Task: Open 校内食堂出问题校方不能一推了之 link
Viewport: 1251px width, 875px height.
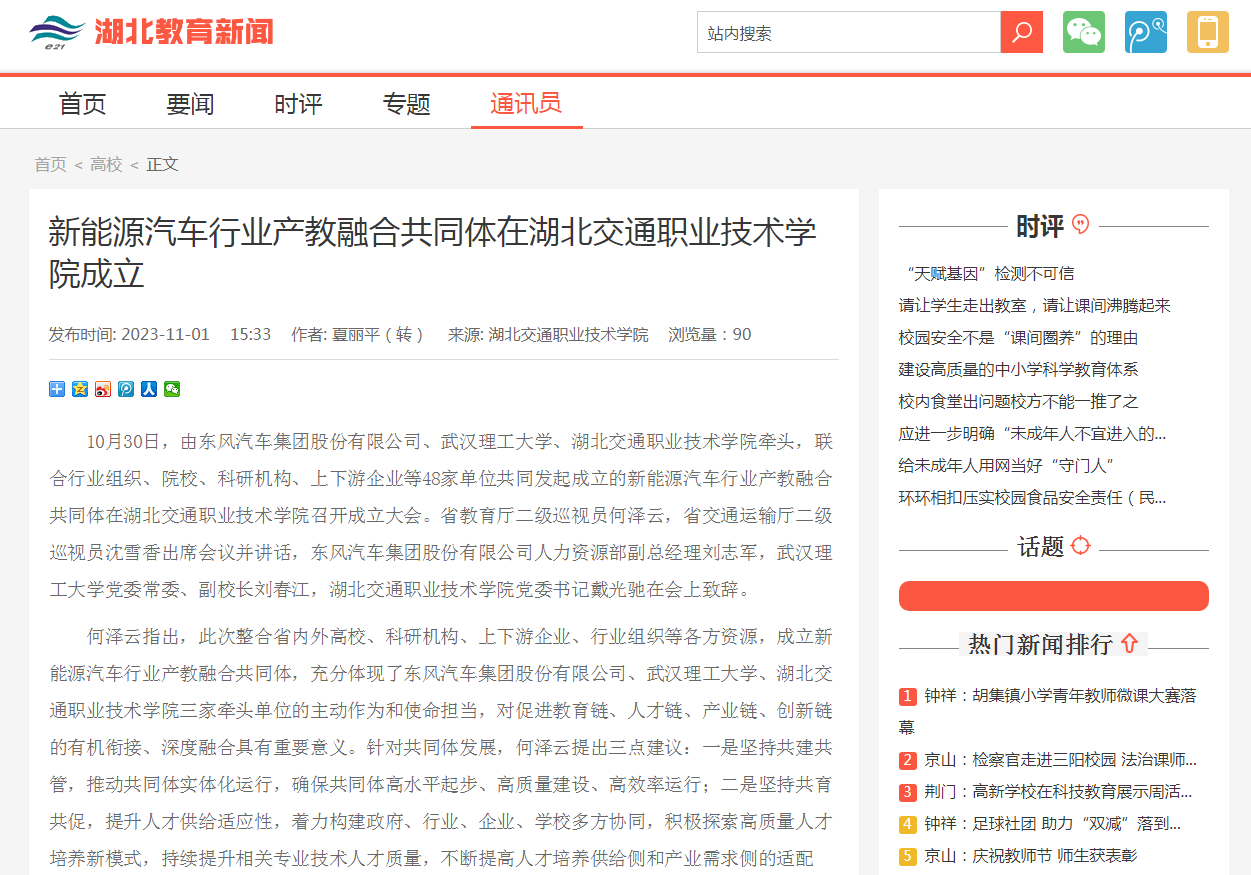Action: [x=1019, y=401]
